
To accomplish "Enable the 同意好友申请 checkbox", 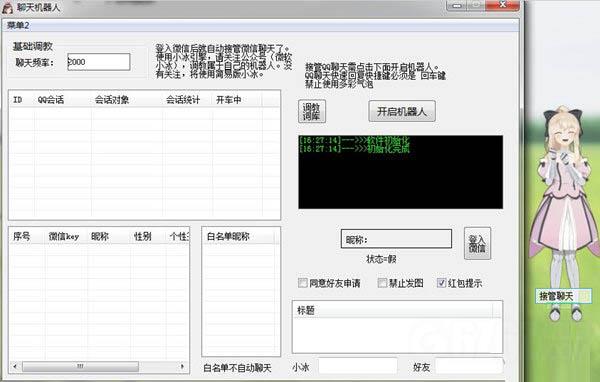I will tap(303, 283).
